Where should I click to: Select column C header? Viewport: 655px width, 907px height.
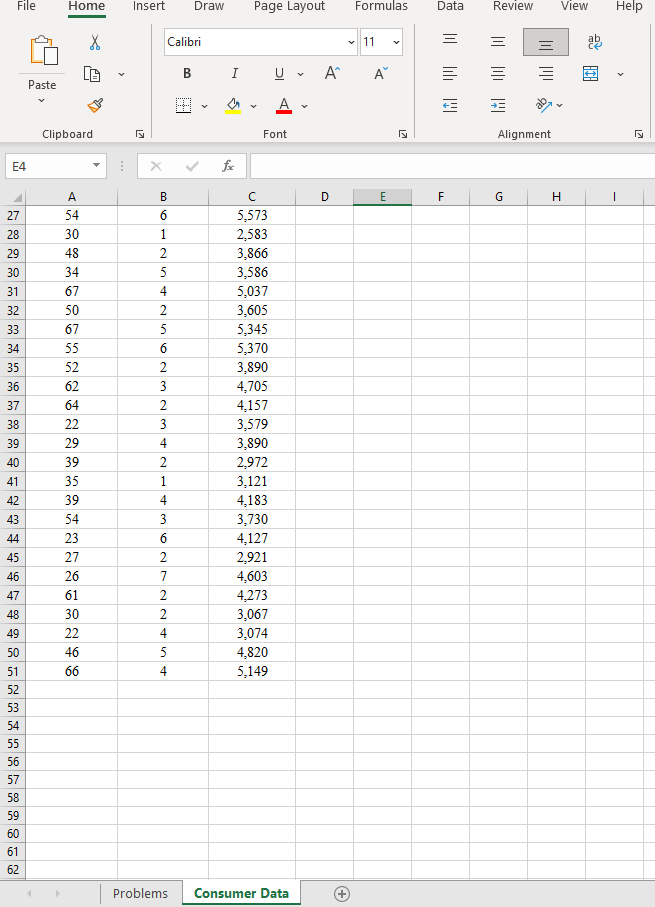(x=252, y=197)
